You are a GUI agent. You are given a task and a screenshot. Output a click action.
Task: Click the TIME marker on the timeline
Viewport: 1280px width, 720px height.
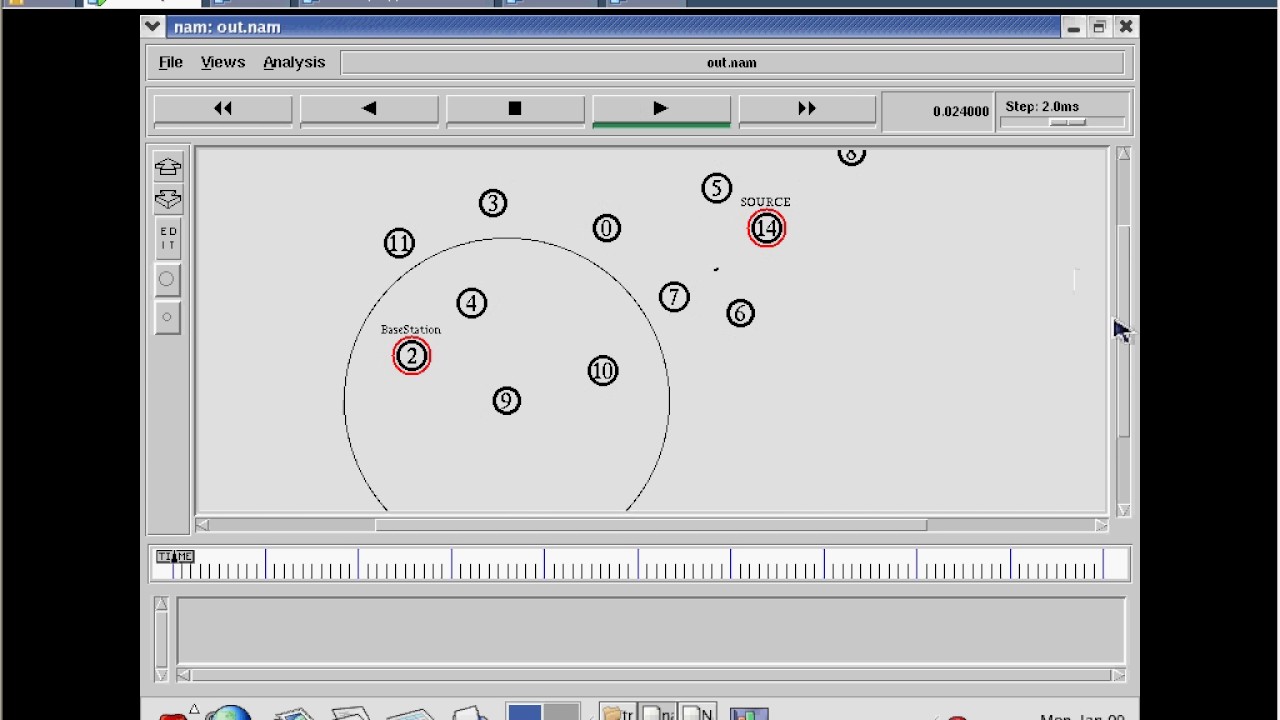pyautogui.click(x=175, y=556)
